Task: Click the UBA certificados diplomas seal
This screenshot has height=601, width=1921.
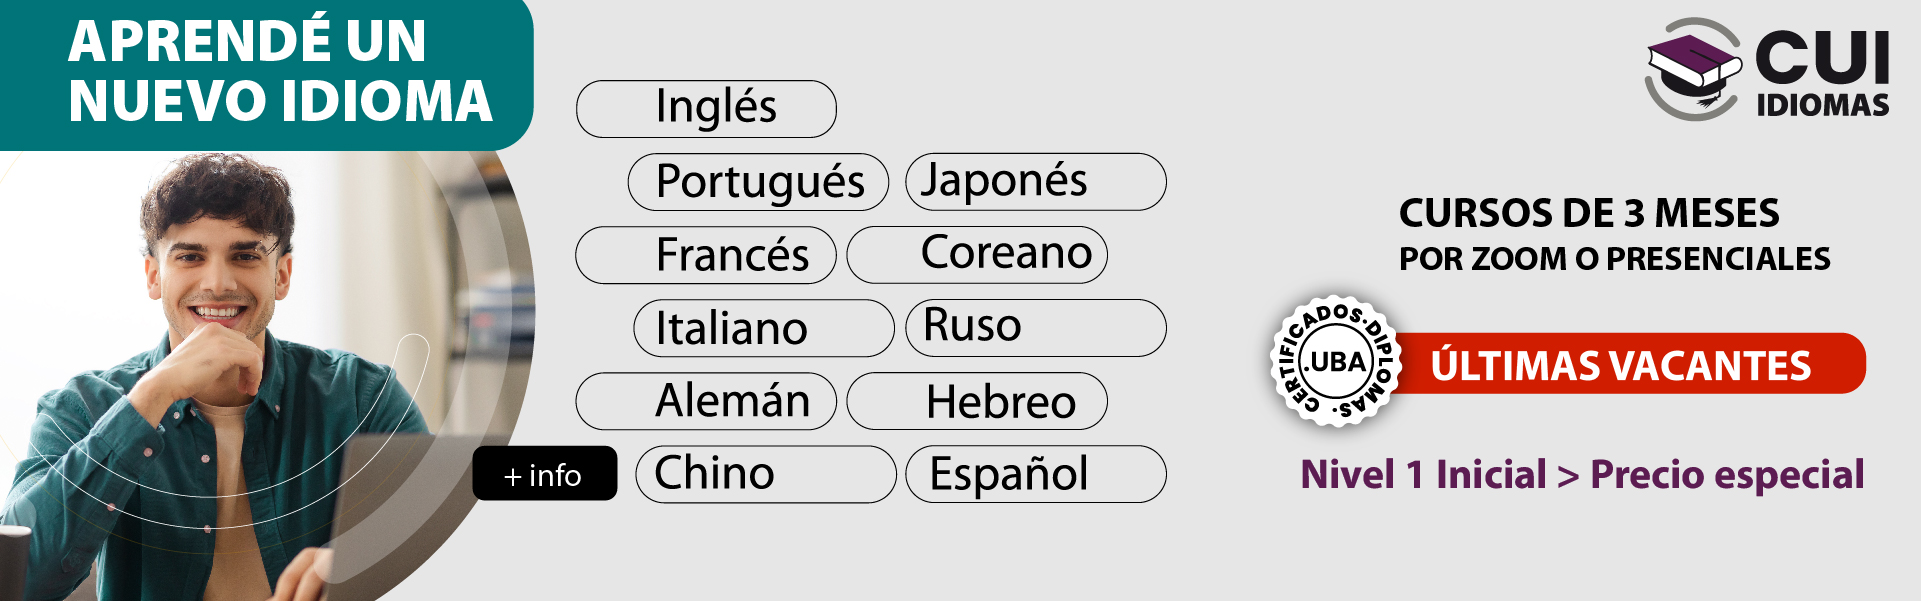Action: click(1336, 361)
